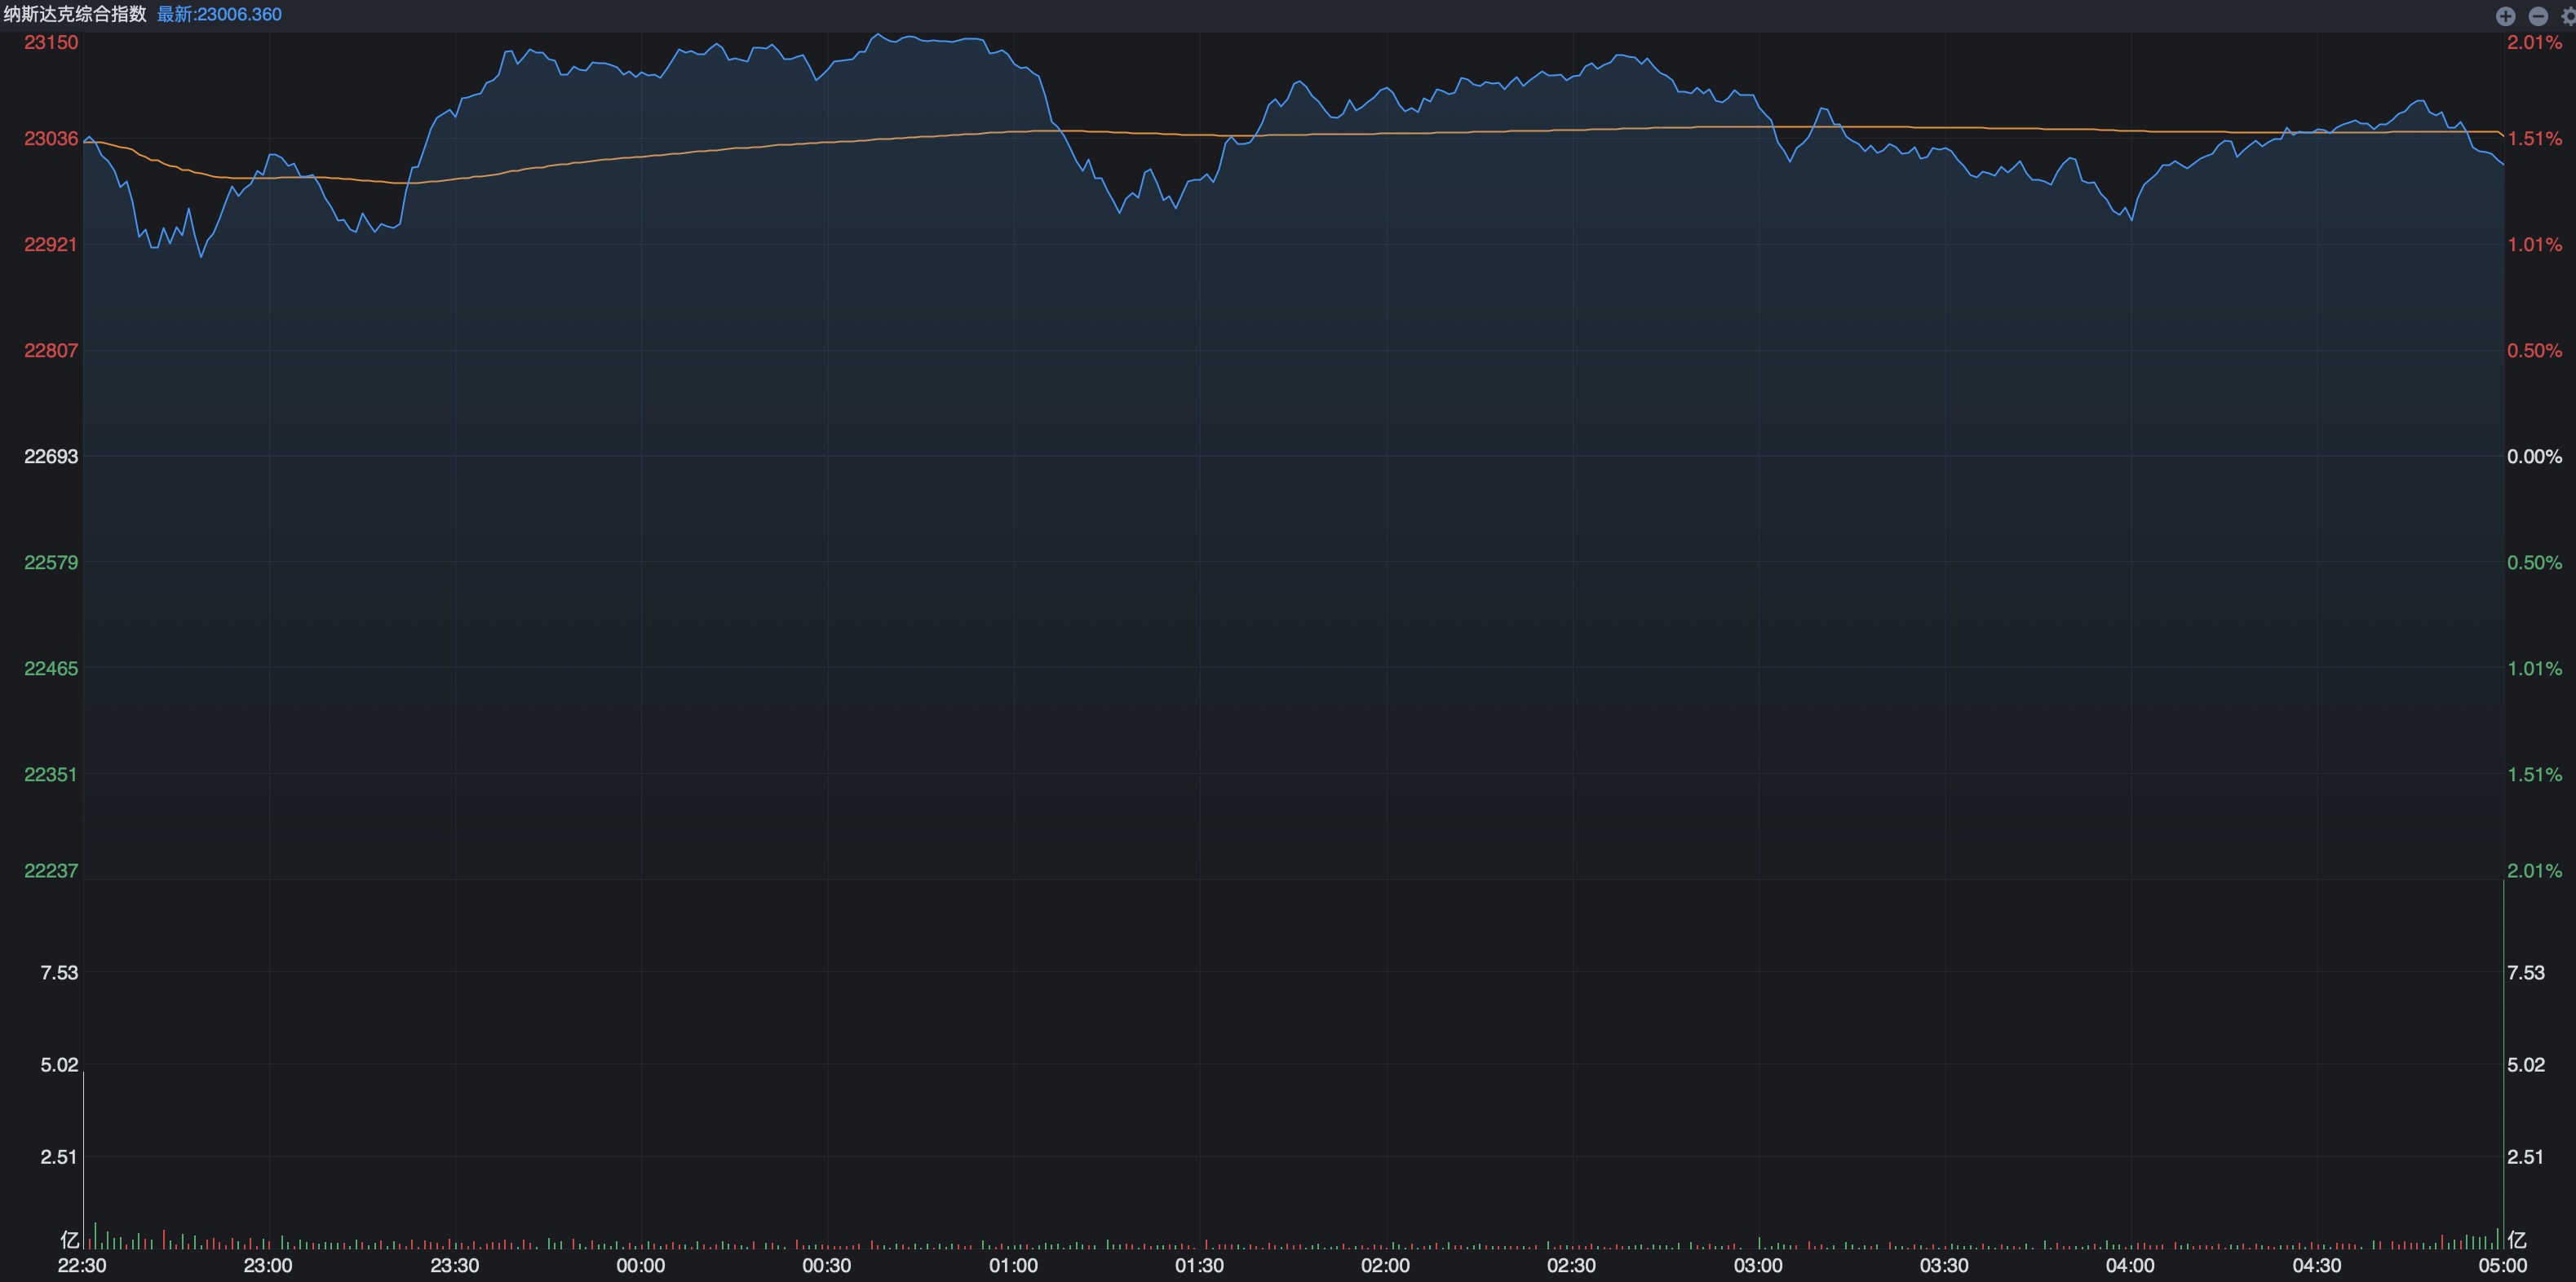Click the 23150 top price axis label

pos(51,42)
